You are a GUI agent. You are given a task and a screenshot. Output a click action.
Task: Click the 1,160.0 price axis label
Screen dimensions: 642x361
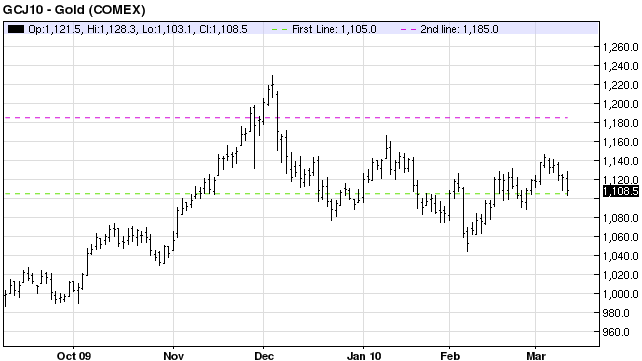point(621,142)
